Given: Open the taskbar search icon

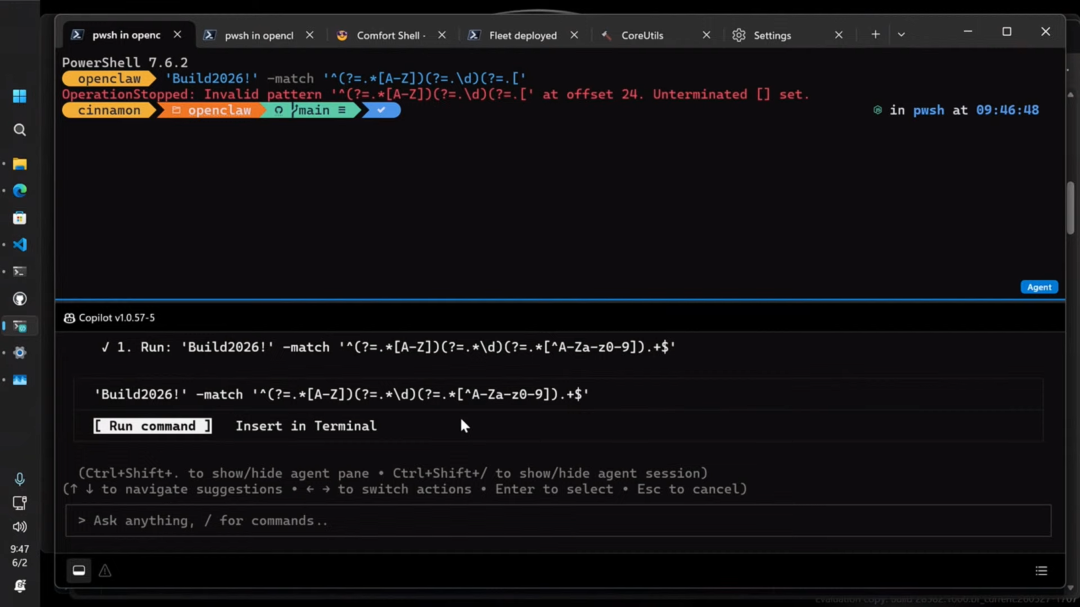Looking at the screenshot, I should pos(19,130).
